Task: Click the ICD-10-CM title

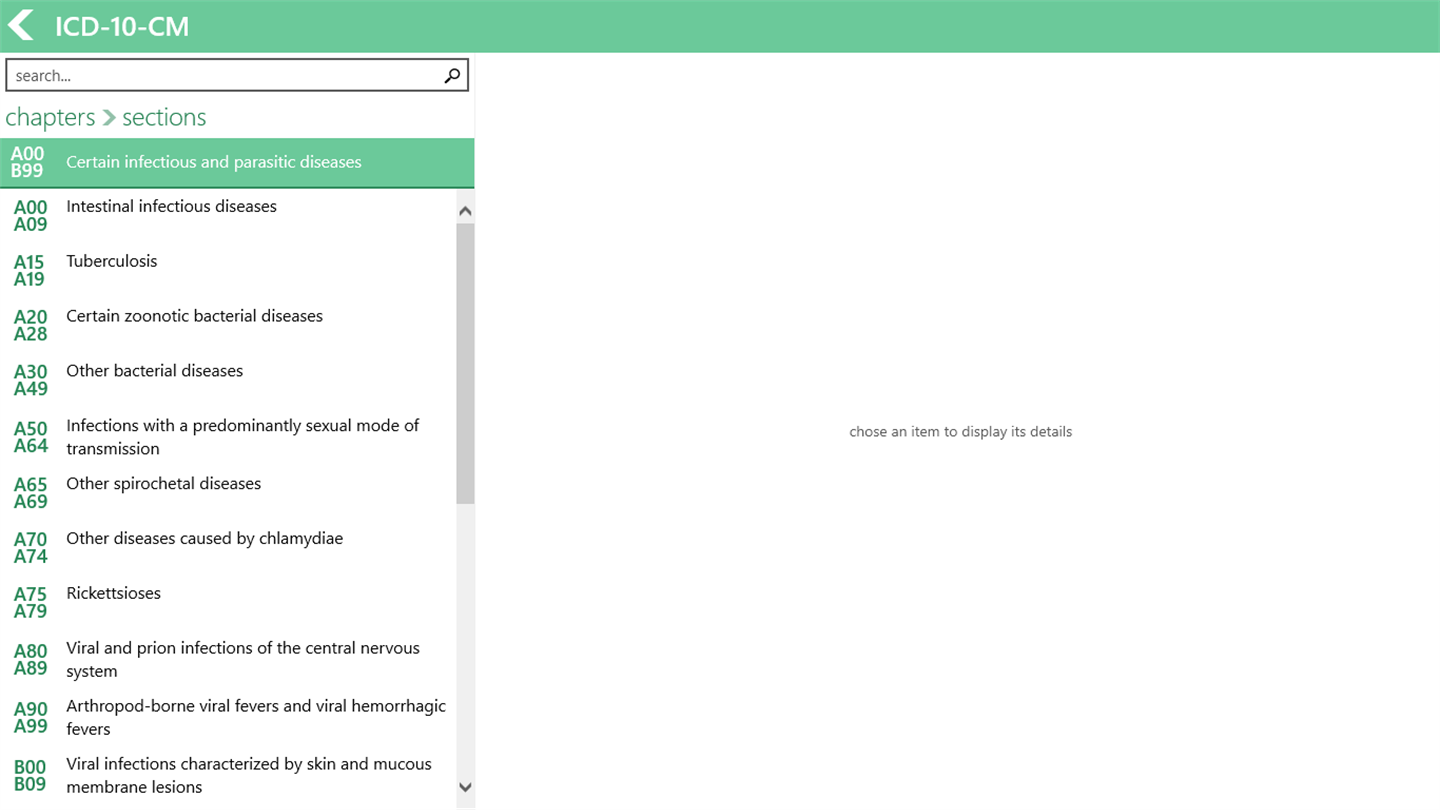Action: tap(122, 26)
